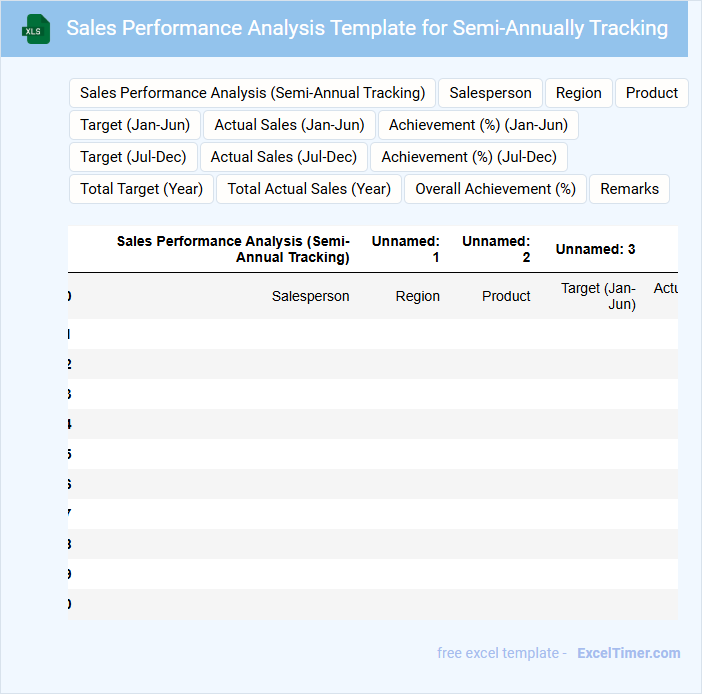Select the Salesperson cell in the table

[x=310, y=296]
